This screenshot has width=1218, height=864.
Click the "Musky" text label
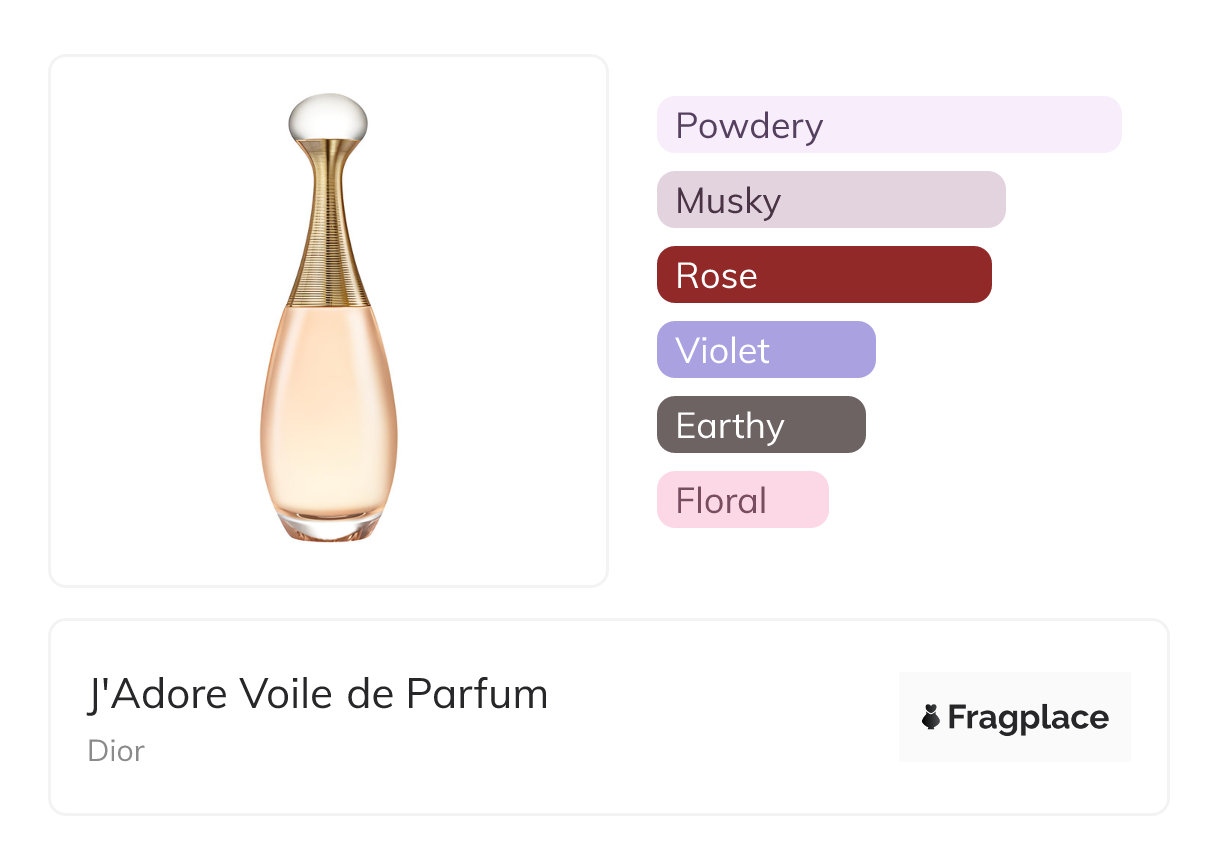pyautogui.click(x=728, y=201)
